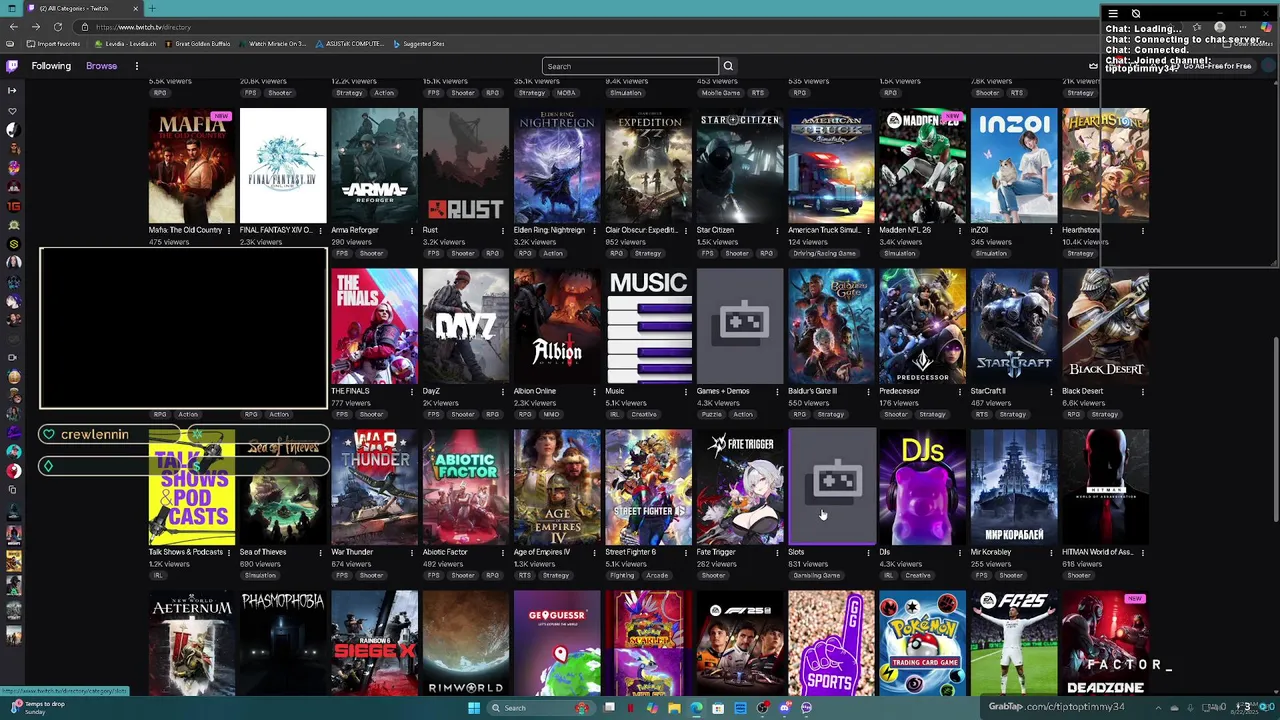1280x720 pixels.
Task: Open the Great Golden Buffalo bookmark
Action: coord(198,44)
